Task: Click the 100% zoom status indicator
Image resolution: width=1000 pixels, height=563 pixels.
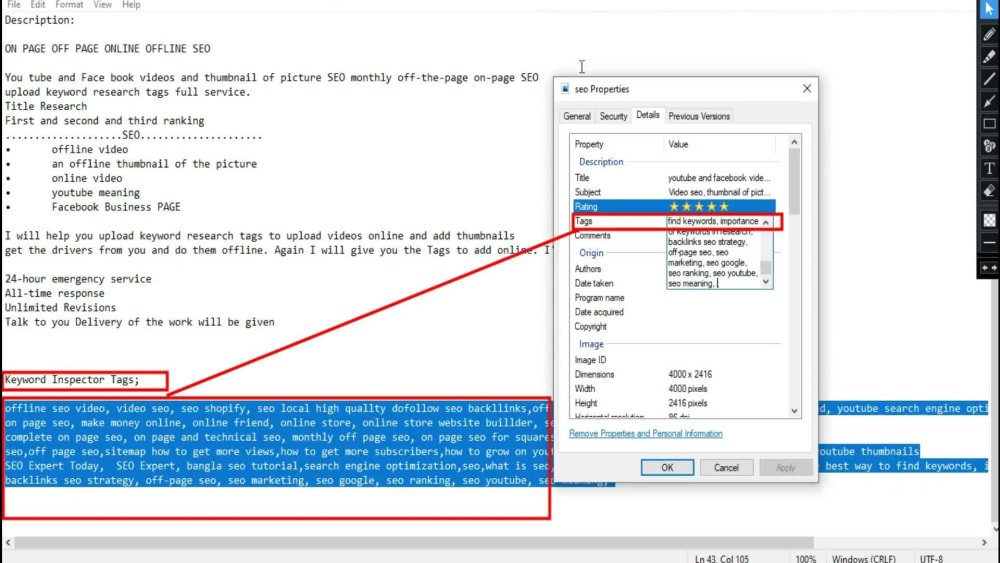Action: 805,559
